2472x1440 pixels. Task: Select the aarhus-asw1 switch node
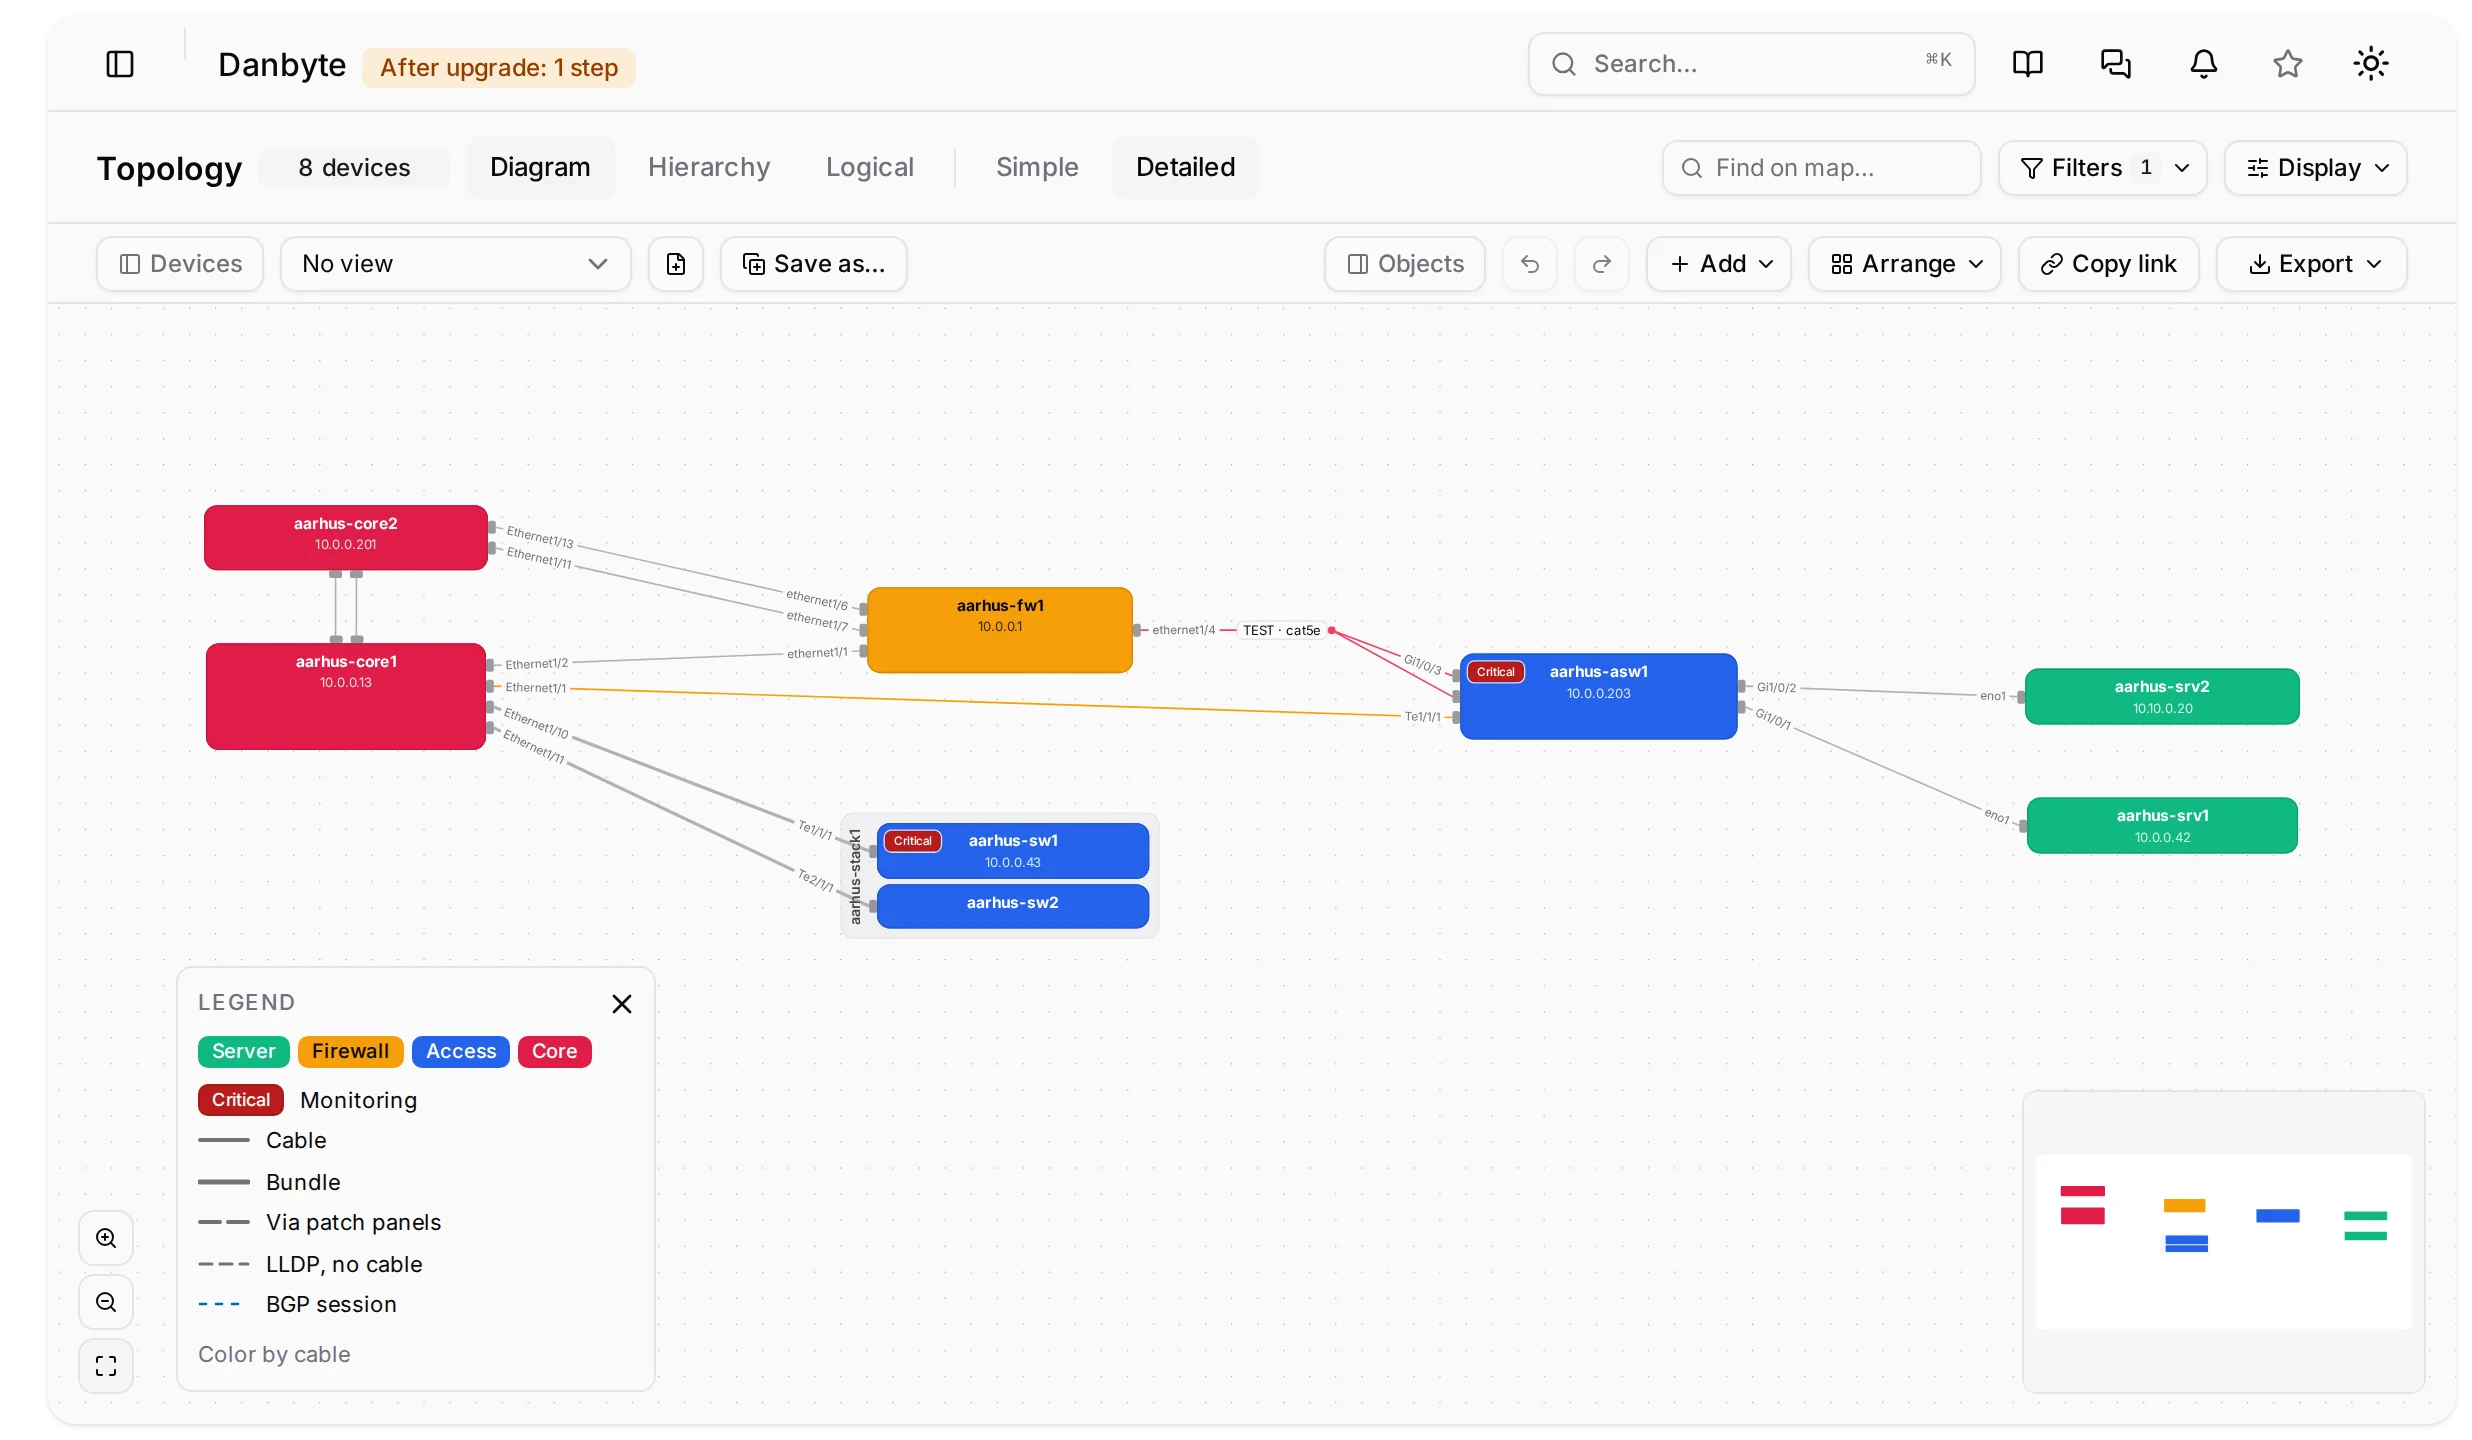click(1598, 696)
